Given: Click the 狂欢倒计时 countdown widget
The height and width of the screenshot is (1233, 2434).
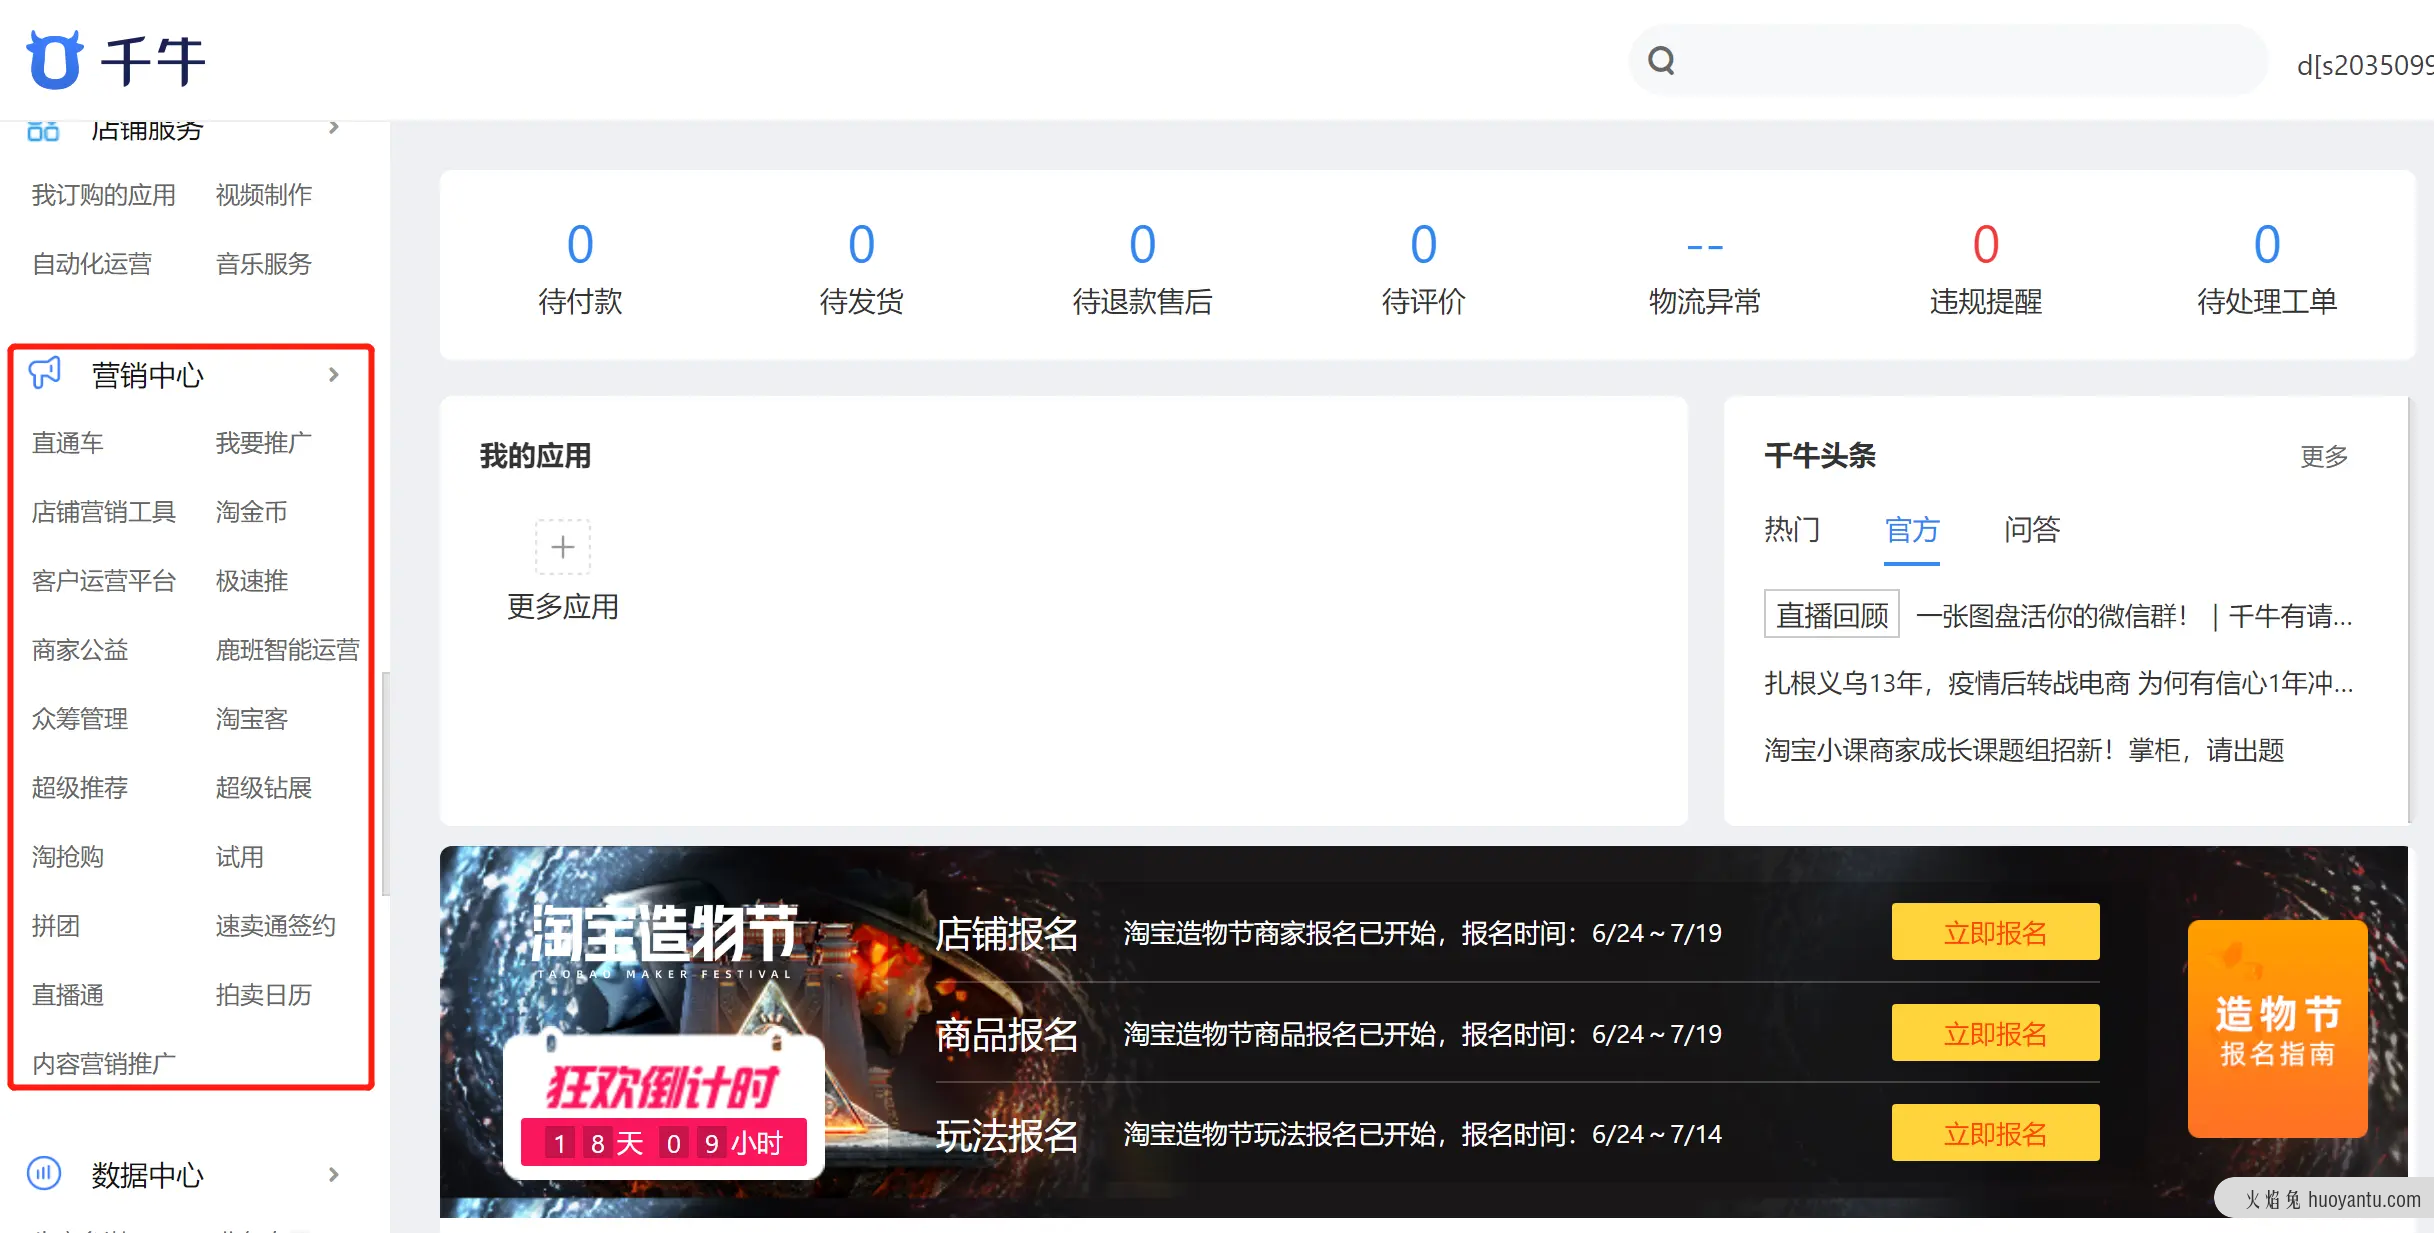Looking at the screenshot, I should 663,1107.
